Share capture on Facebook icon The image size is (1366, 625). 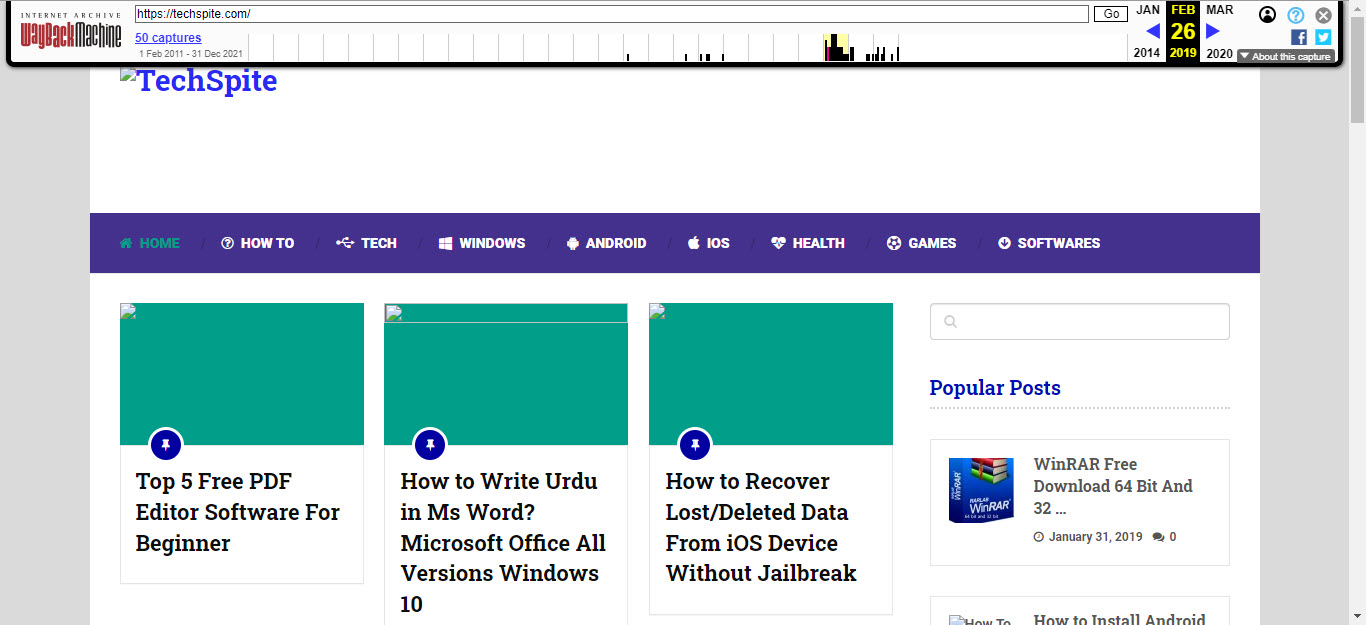(1299, 37)
